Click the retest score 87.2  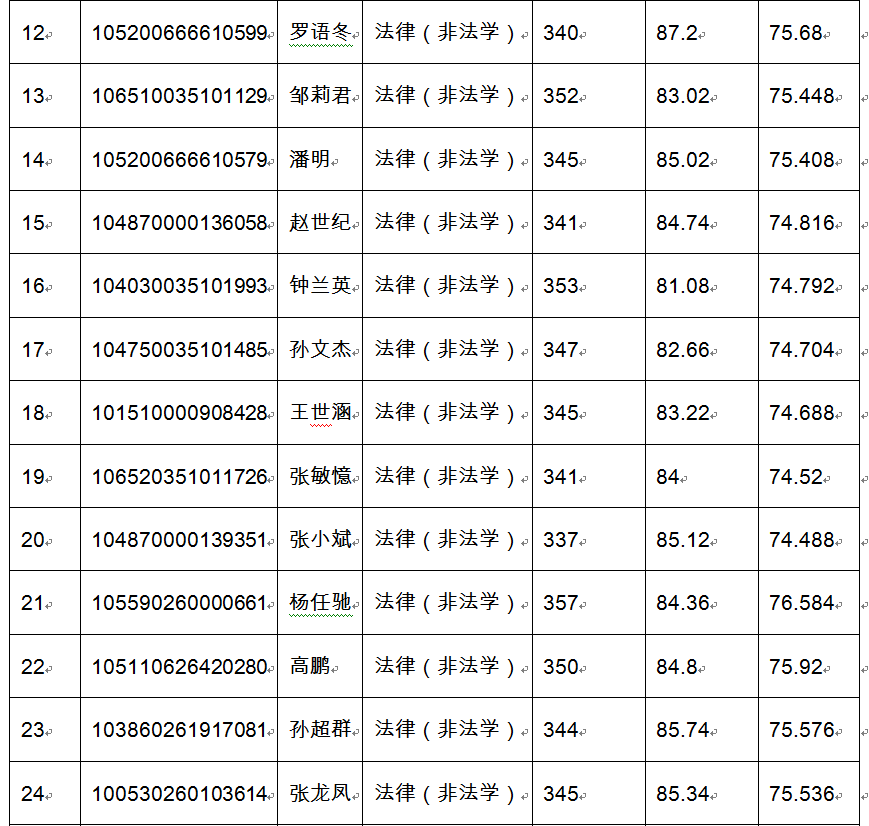tap(677, 33)
